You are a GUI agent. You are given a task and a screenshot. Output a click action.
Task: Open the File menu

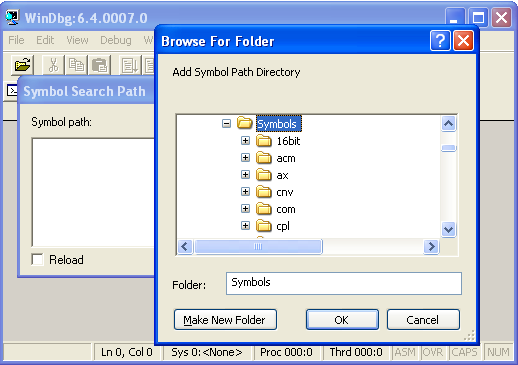point(16,40)
